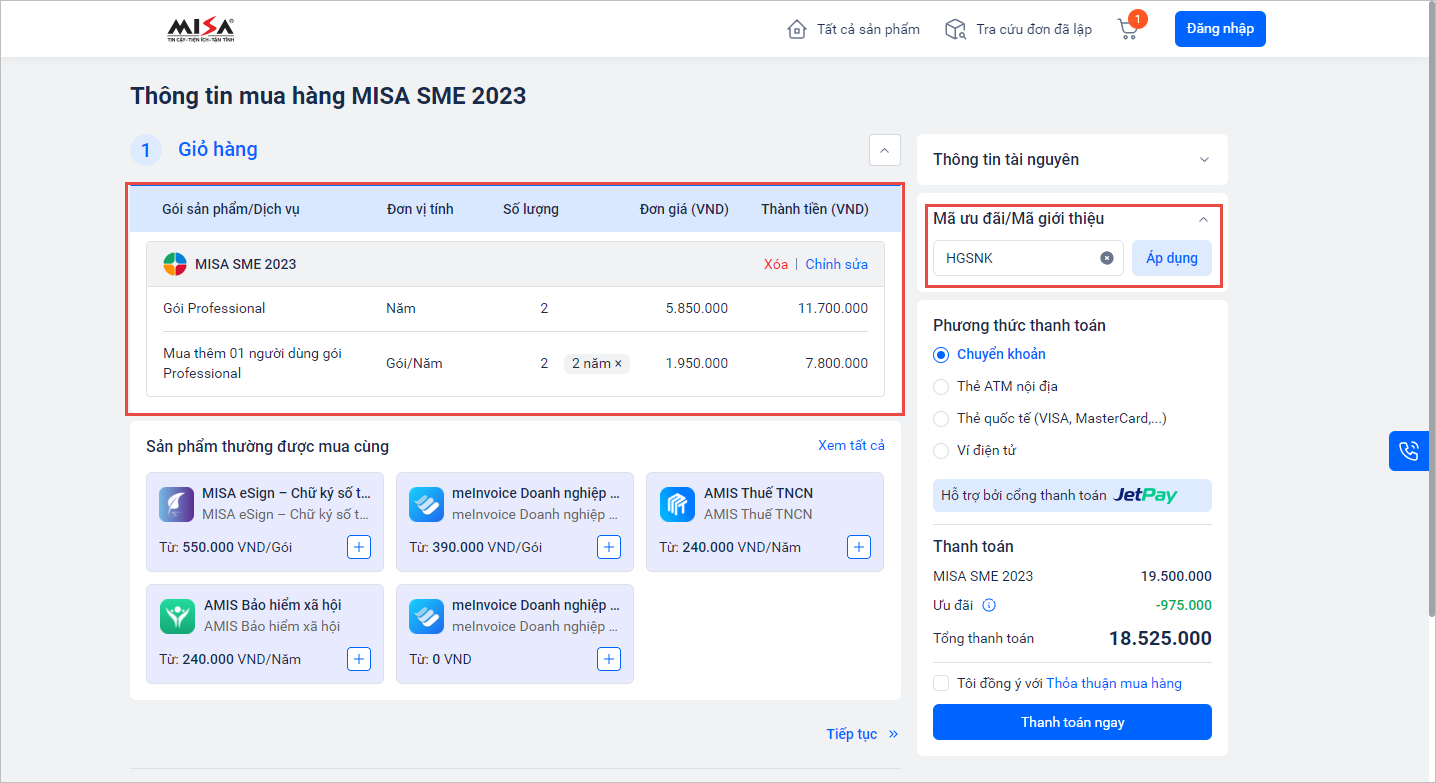Click the Áp dụng promo button
This screenshot has width=1436, height=783.
[x=1171, y=258]
